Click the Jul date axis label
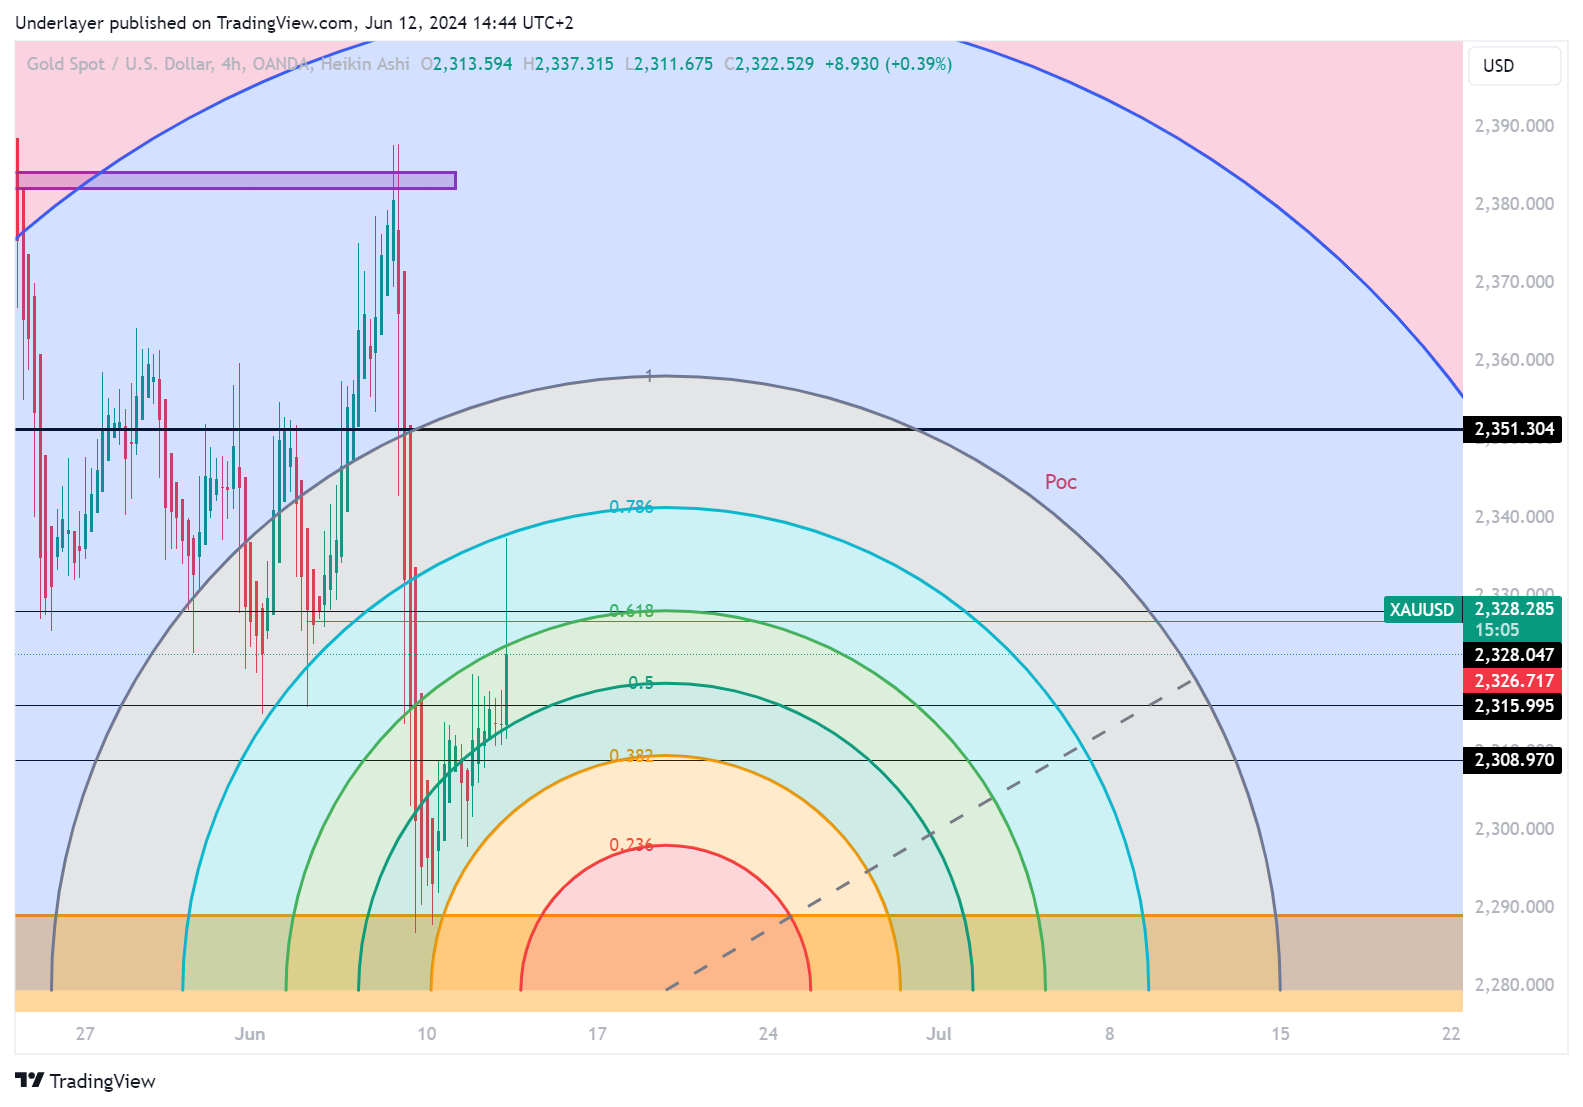The width and height of the screenshot is (1583, 1107). [x=939, y=1034]
